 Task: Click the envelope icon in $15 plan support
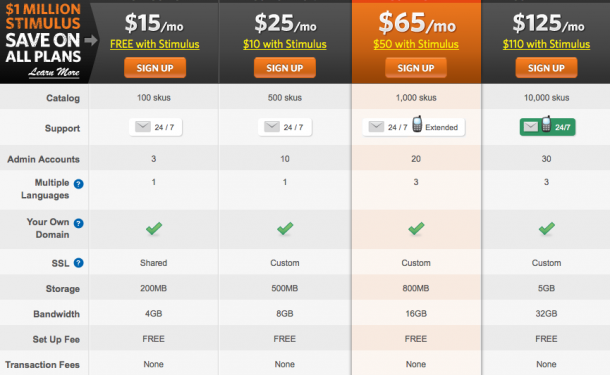pos(143,127)
